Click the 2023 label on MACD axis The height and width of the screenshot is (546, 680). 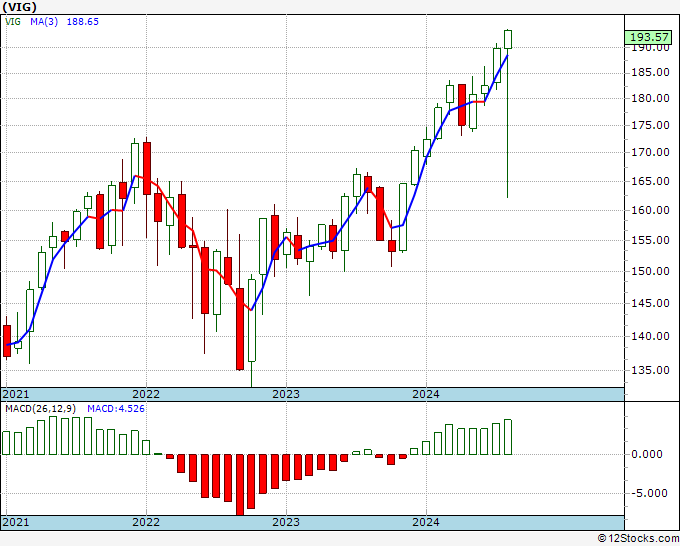tap(286, 522)
